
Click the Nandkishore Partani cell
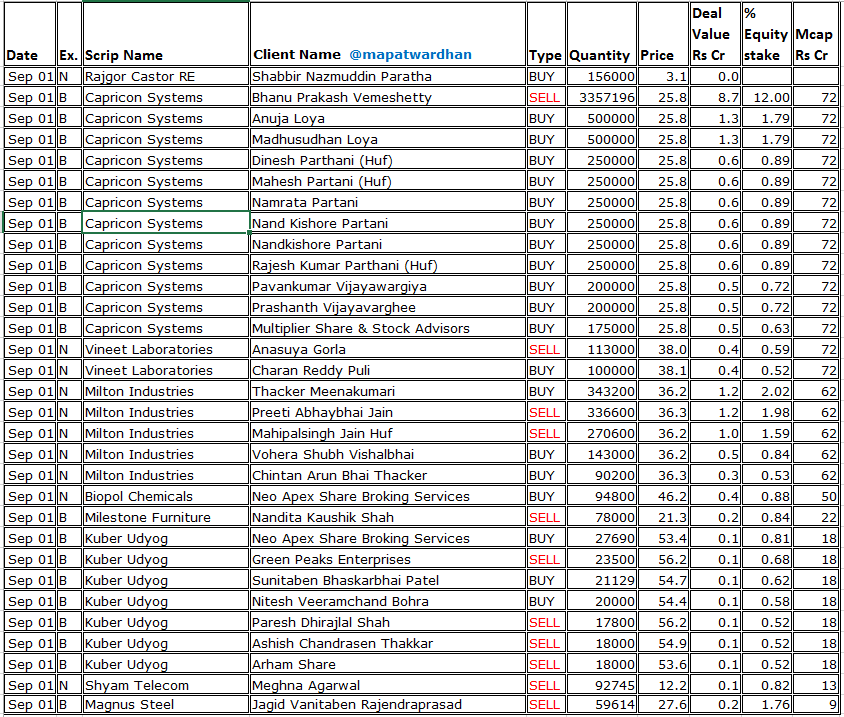(388, 244)
